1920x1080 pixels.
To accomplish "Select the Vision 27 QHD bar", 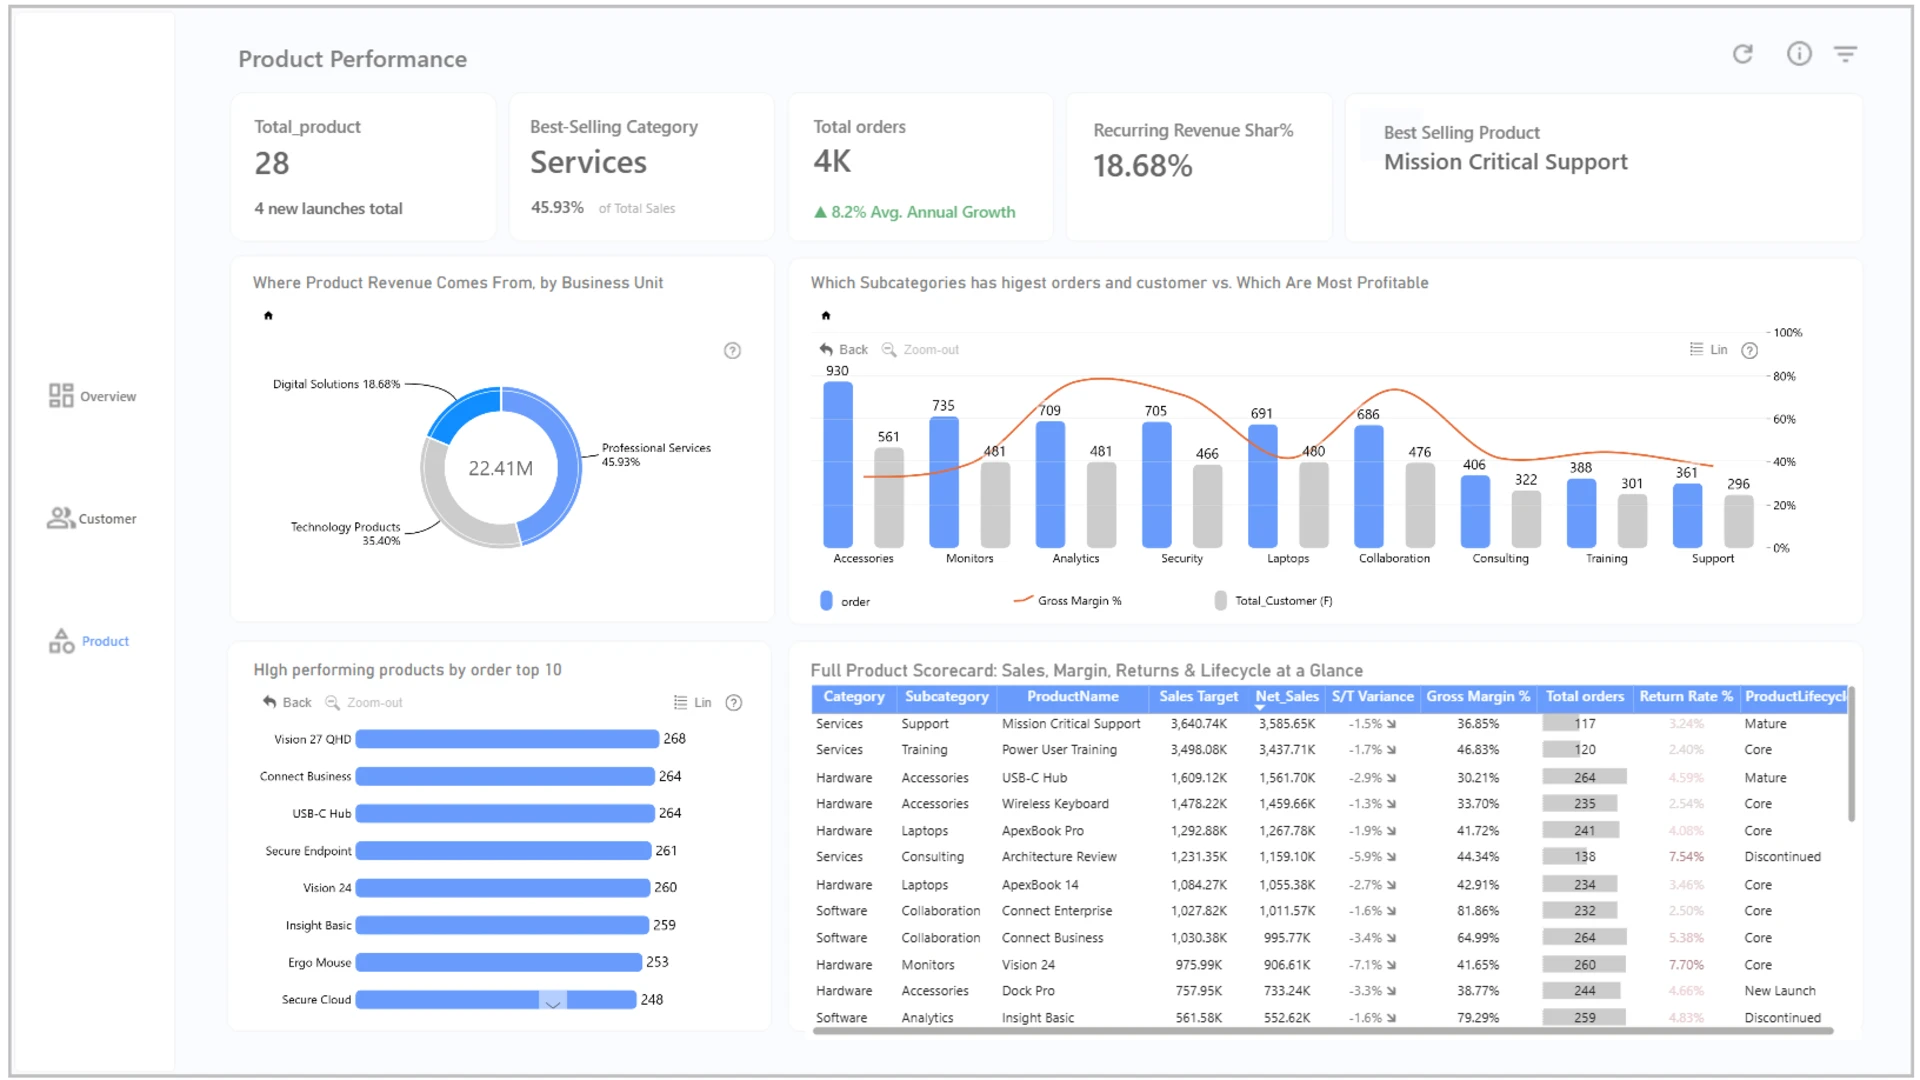I will pos(507,739).
